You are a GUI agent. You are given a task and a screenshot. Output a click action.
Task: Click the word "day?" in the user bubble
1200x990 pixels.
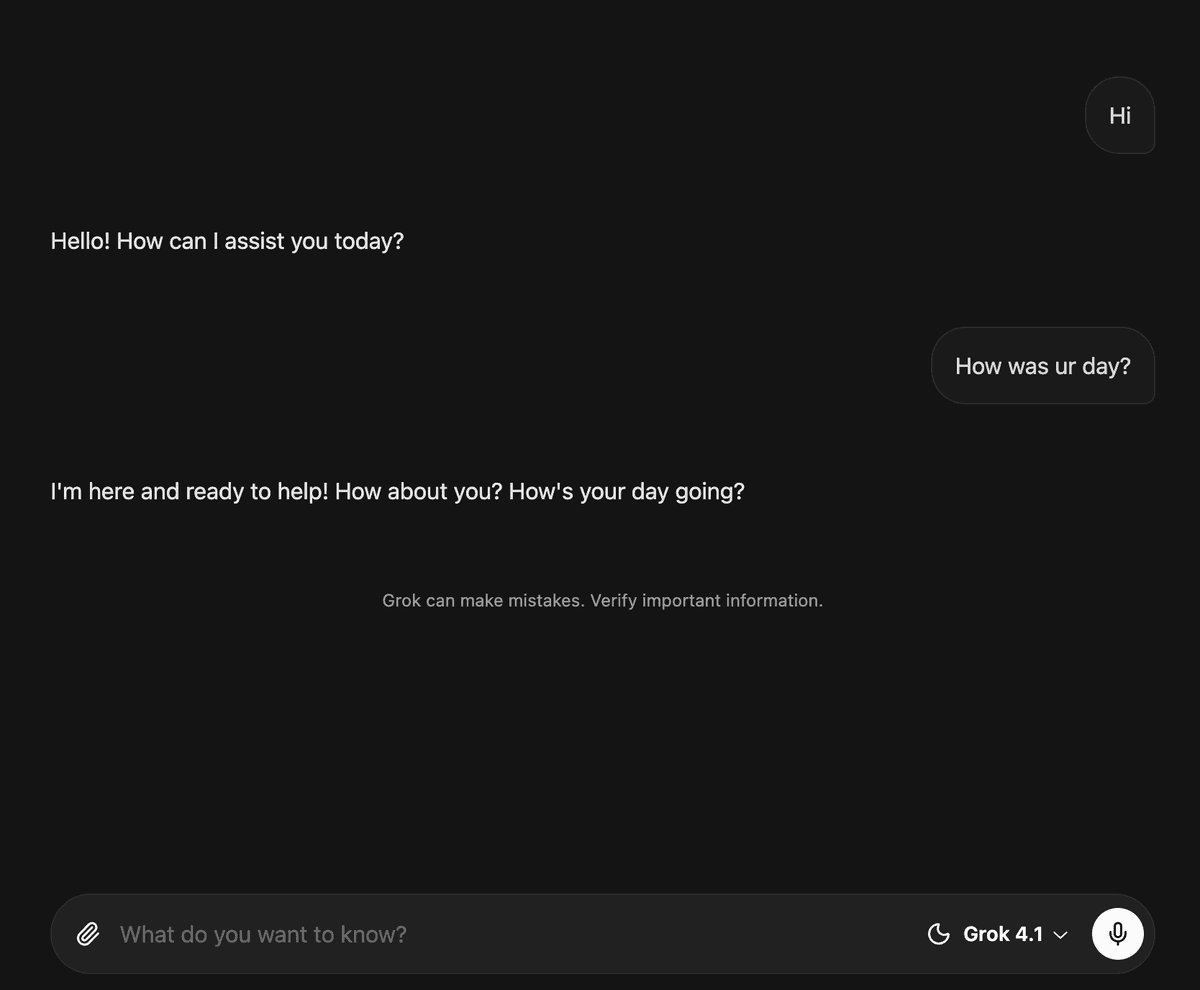tap(1106, 366)
